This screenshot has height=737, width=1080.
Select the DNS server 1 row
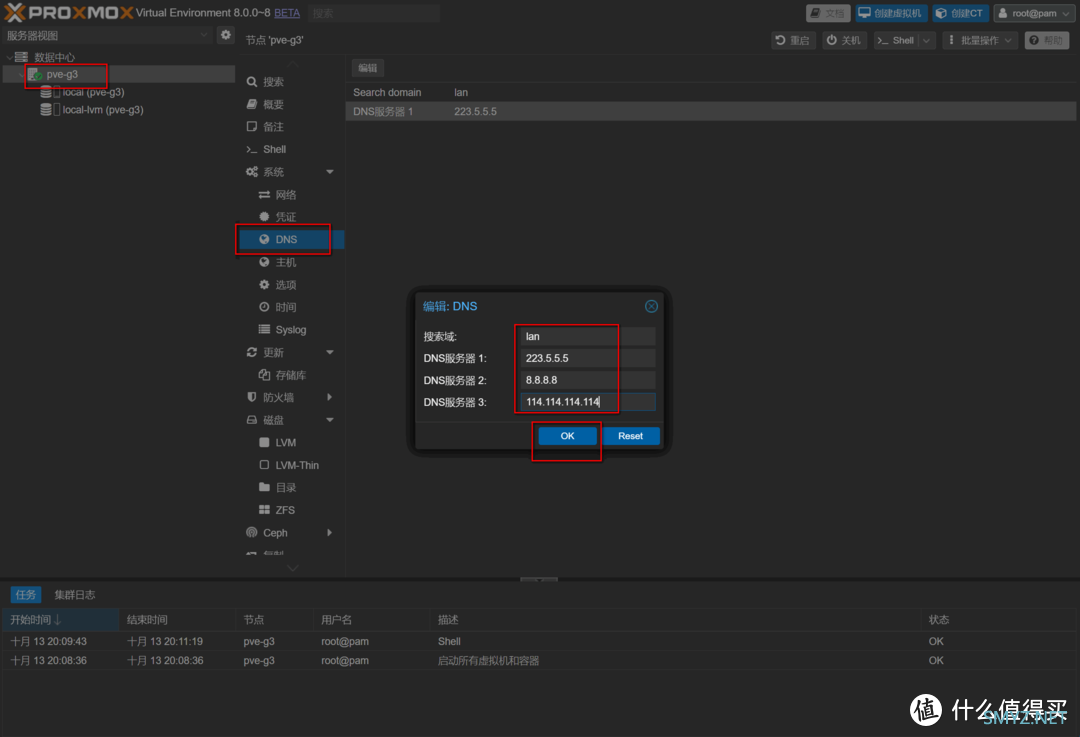[710, 112]
